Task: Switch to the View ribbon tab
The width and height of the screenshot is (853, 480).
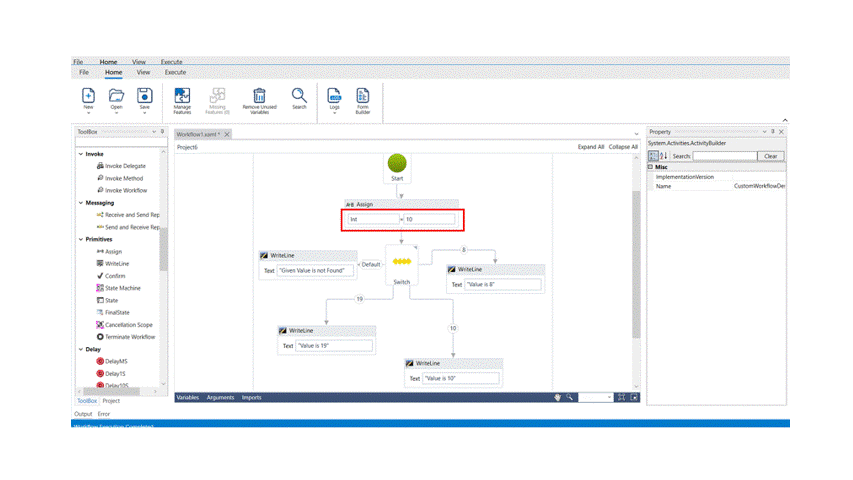Action: 143,72
